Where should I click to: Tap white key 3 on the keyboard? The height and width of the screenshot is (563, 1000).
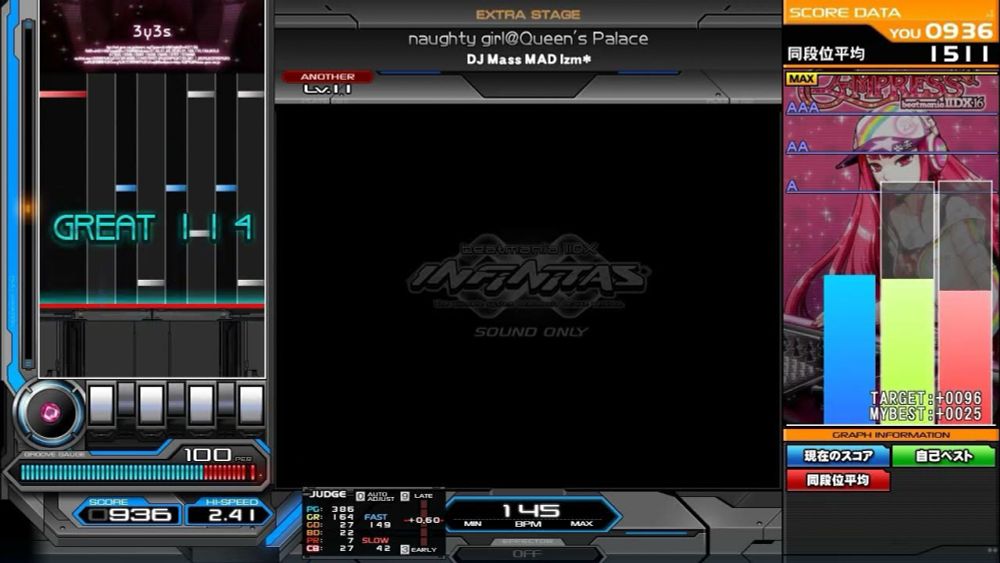point(151,404)
